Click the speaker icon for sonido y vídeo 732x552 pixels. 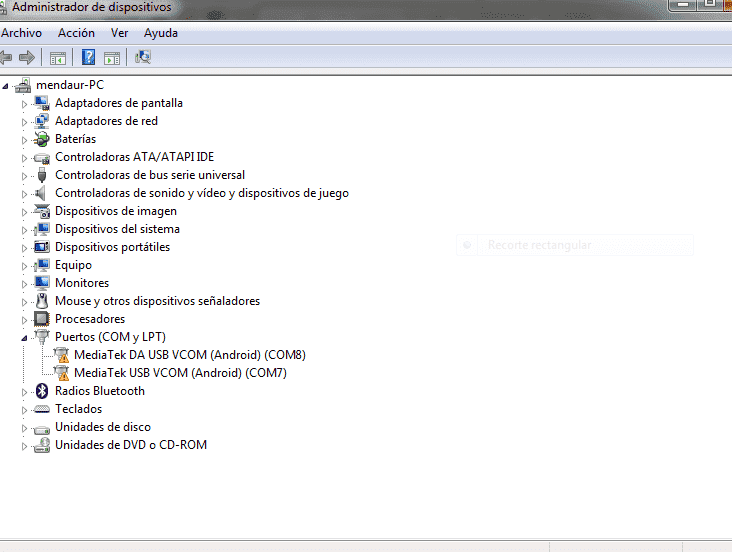click(41, 193)
